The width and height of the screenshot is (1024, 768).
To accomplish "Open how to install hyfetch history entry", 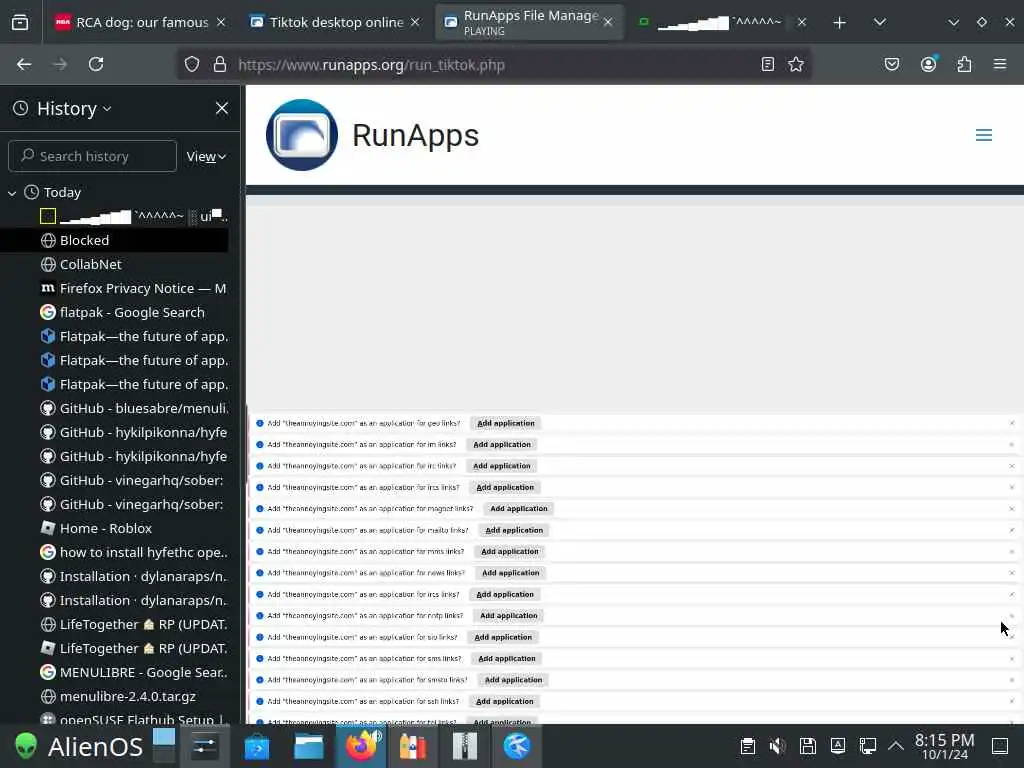I will (x=114, y=552).
